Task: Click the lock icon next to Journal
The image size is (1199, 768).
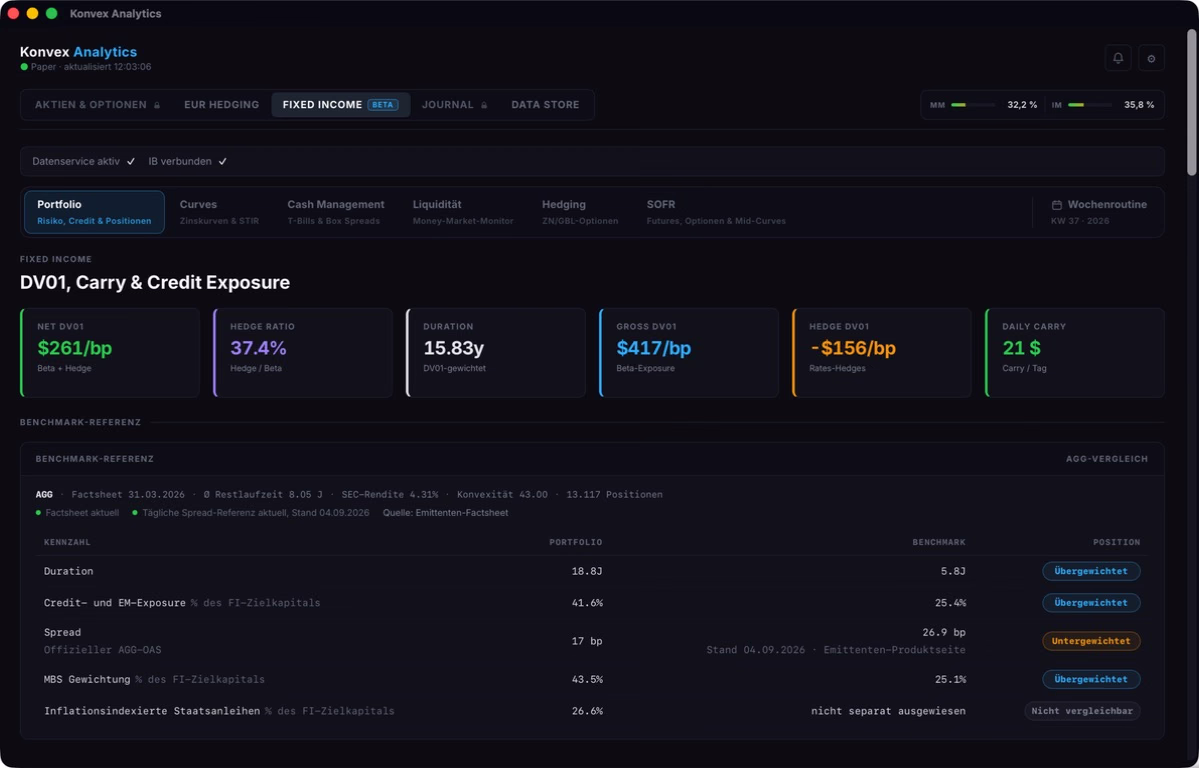Action: click(x=484, y=105)
